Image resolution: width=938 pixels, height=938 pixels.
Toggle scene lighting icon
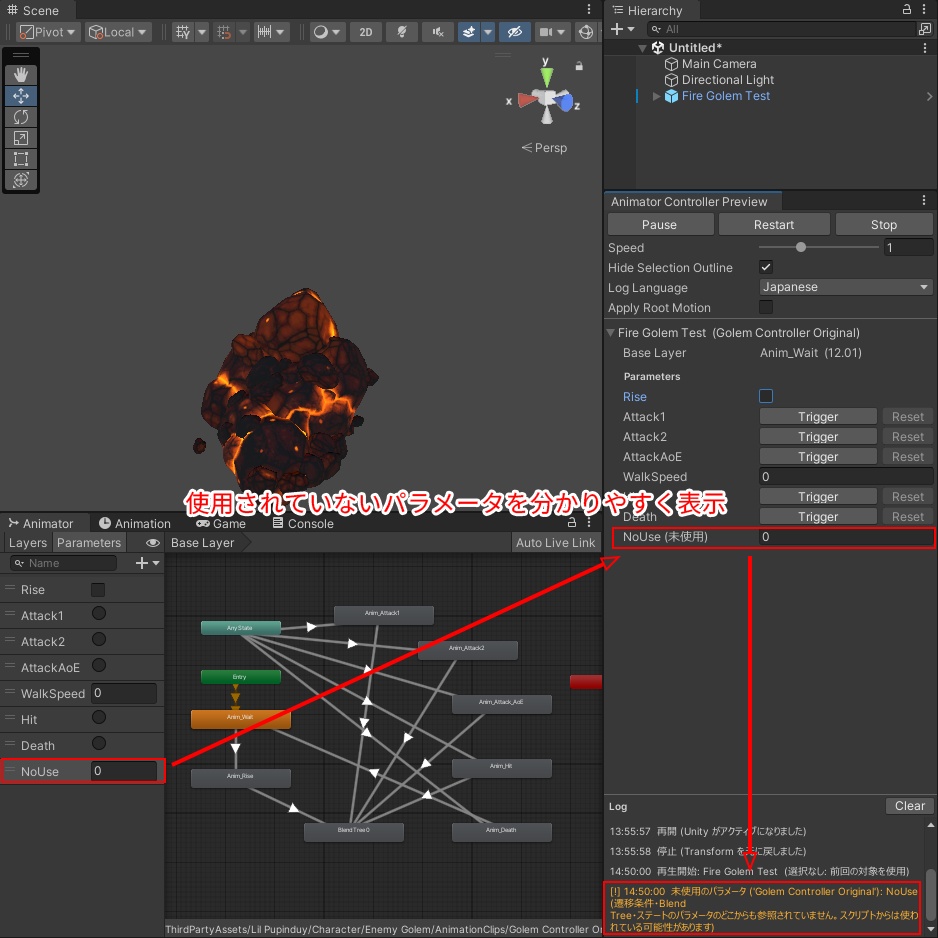click(401, 32)
